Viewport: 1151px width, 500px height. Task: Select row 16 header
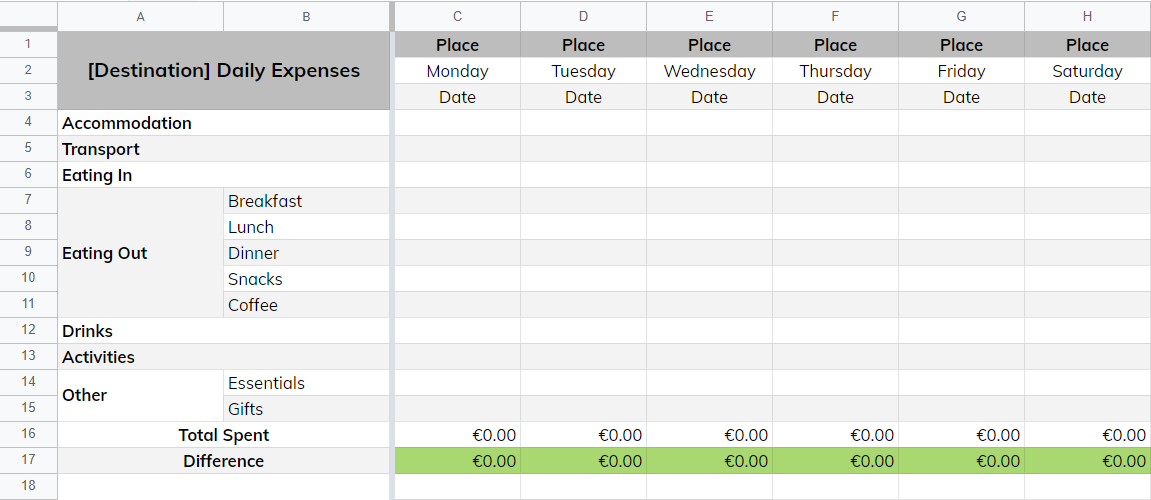(x=29, y=435)
